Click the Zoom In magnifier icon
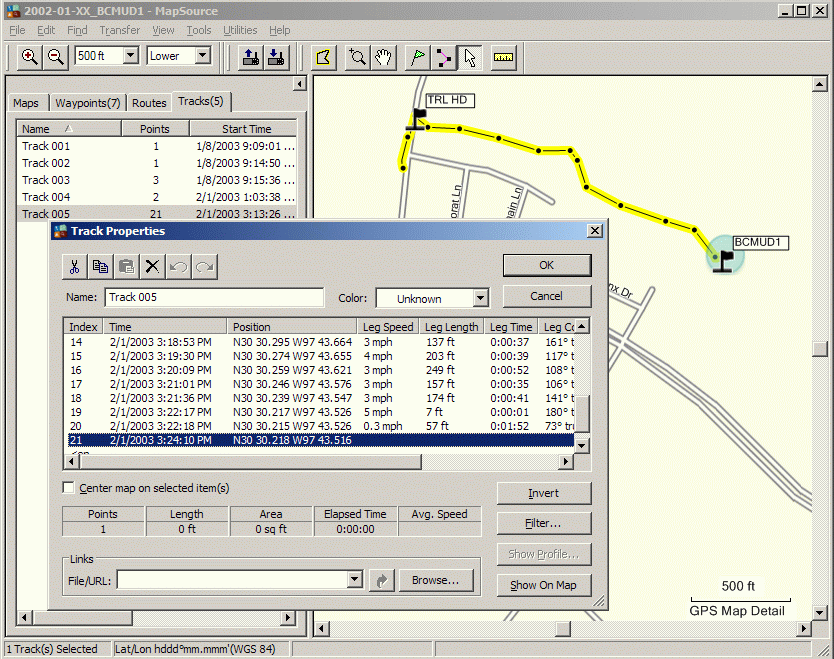The image size is (834, 659). (x=30, y=57)
